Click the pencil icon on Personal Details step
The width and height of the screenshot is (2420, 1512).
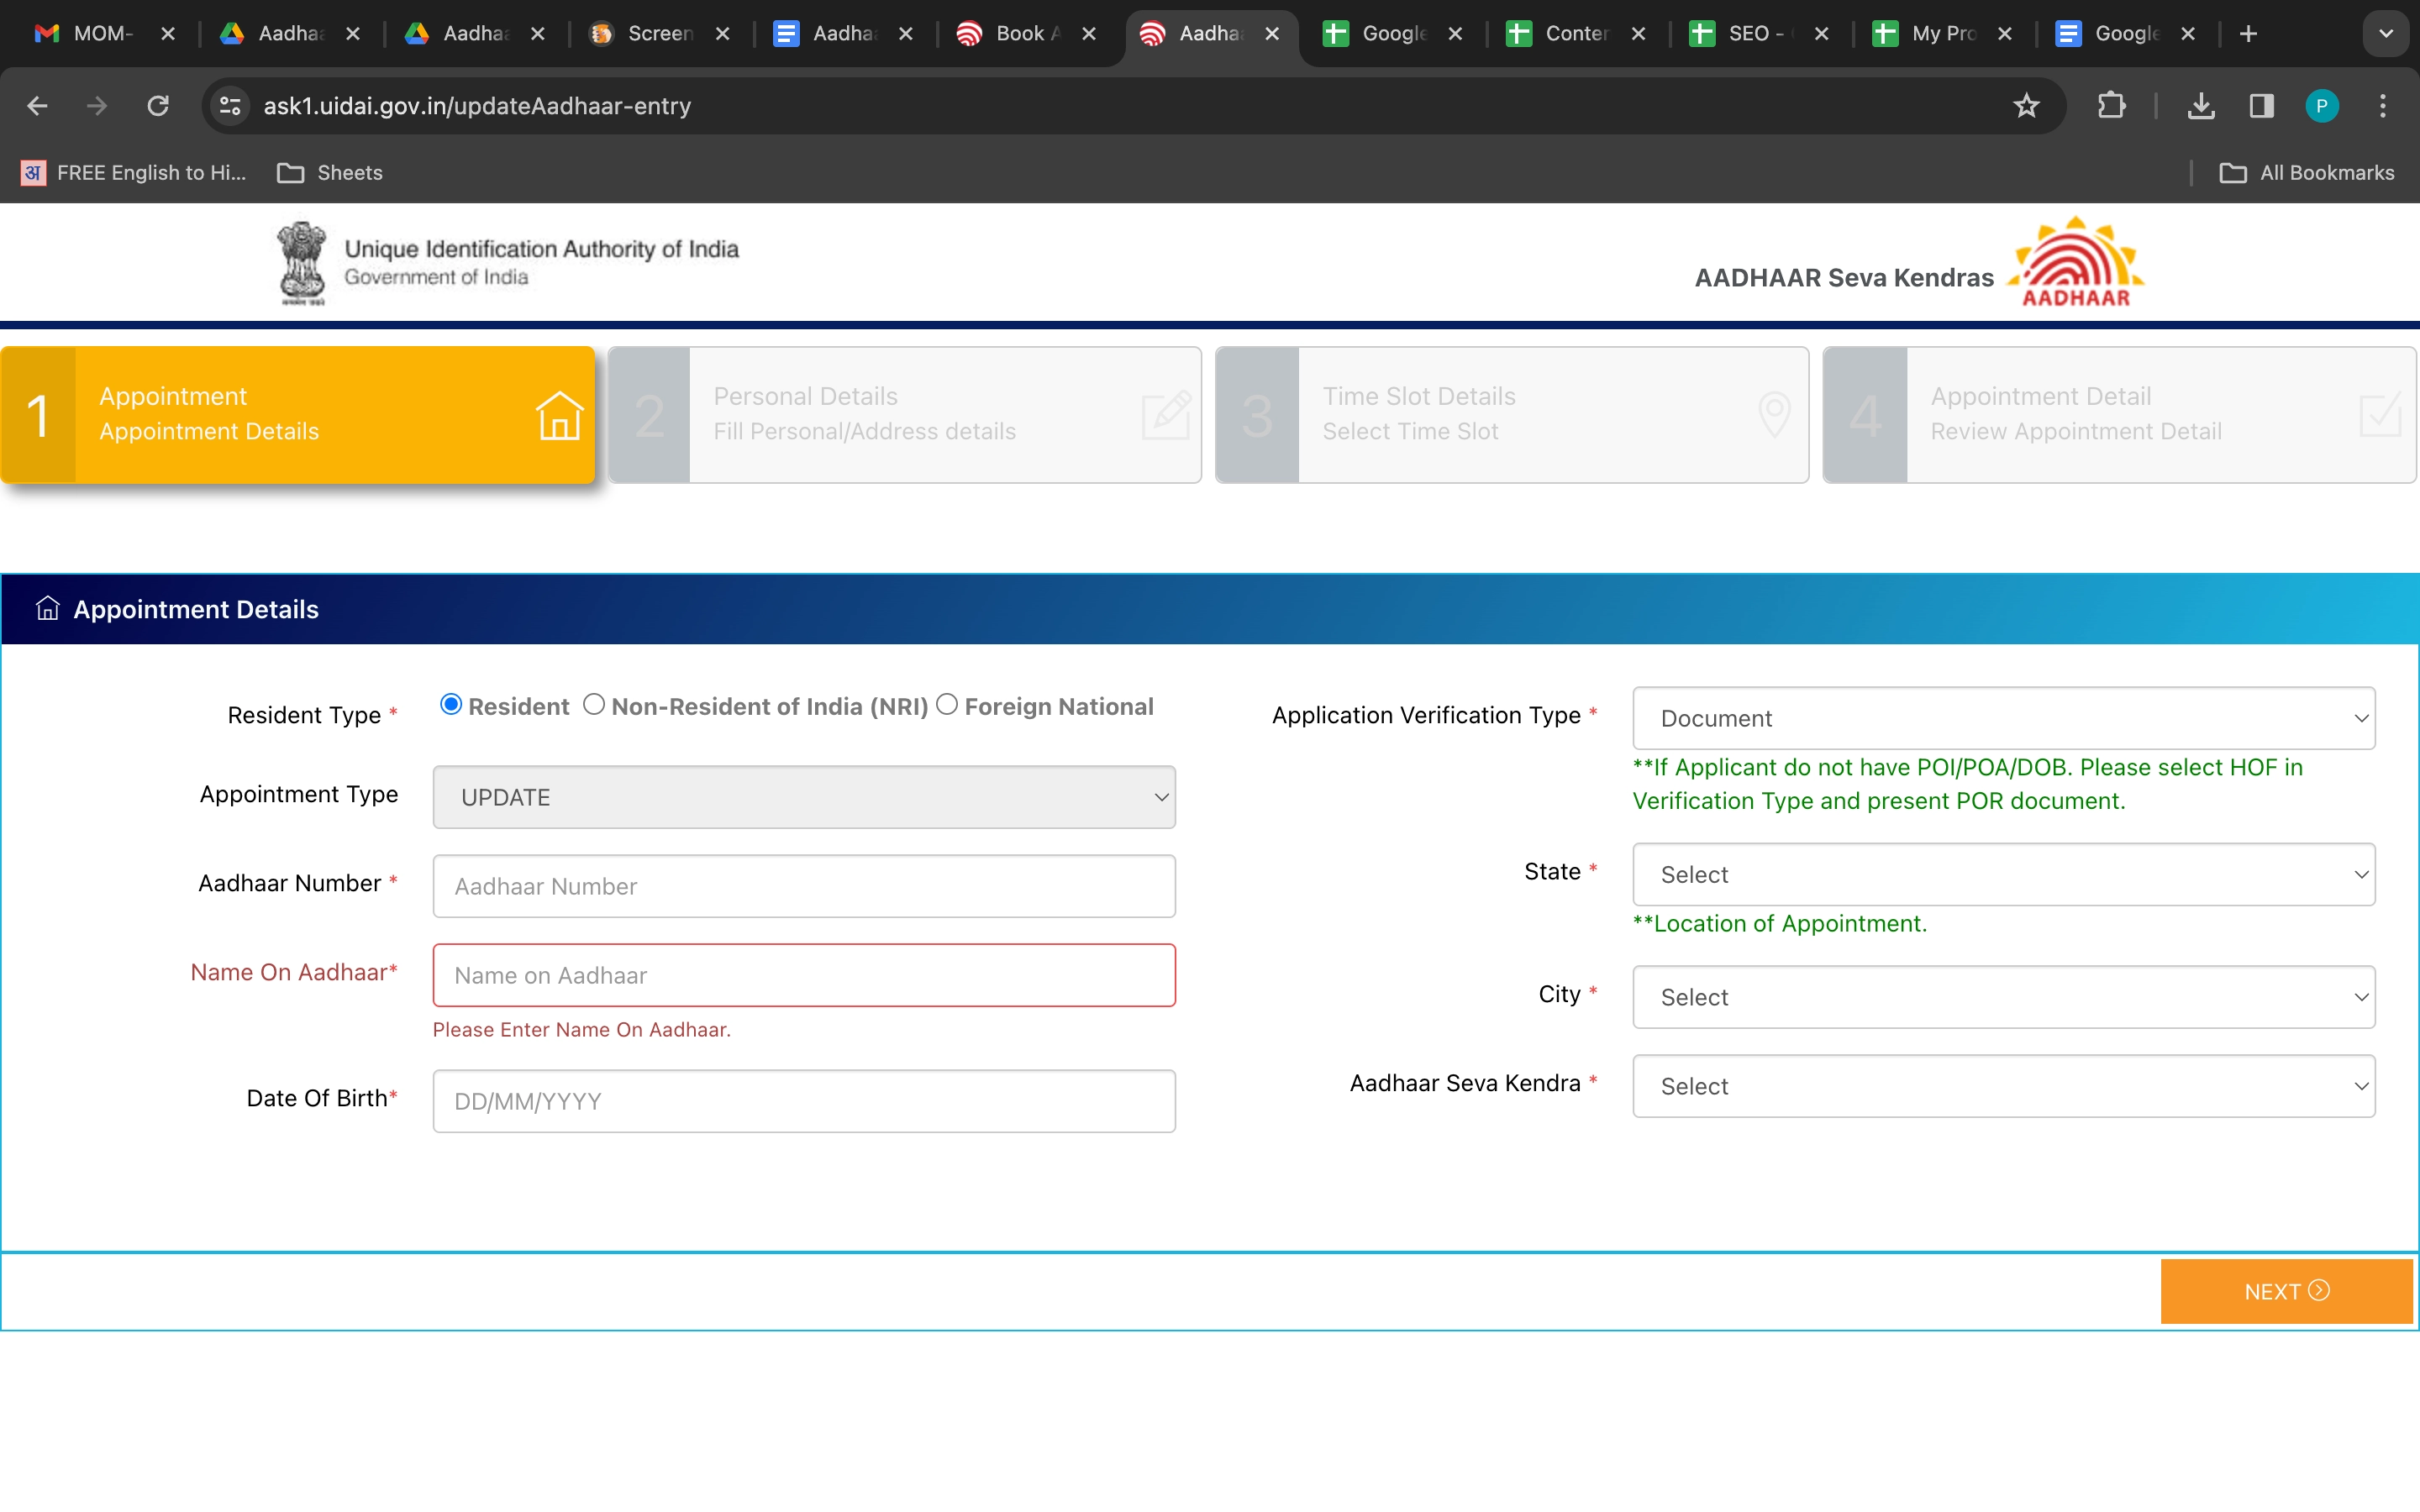click(x=1166, y=414)
